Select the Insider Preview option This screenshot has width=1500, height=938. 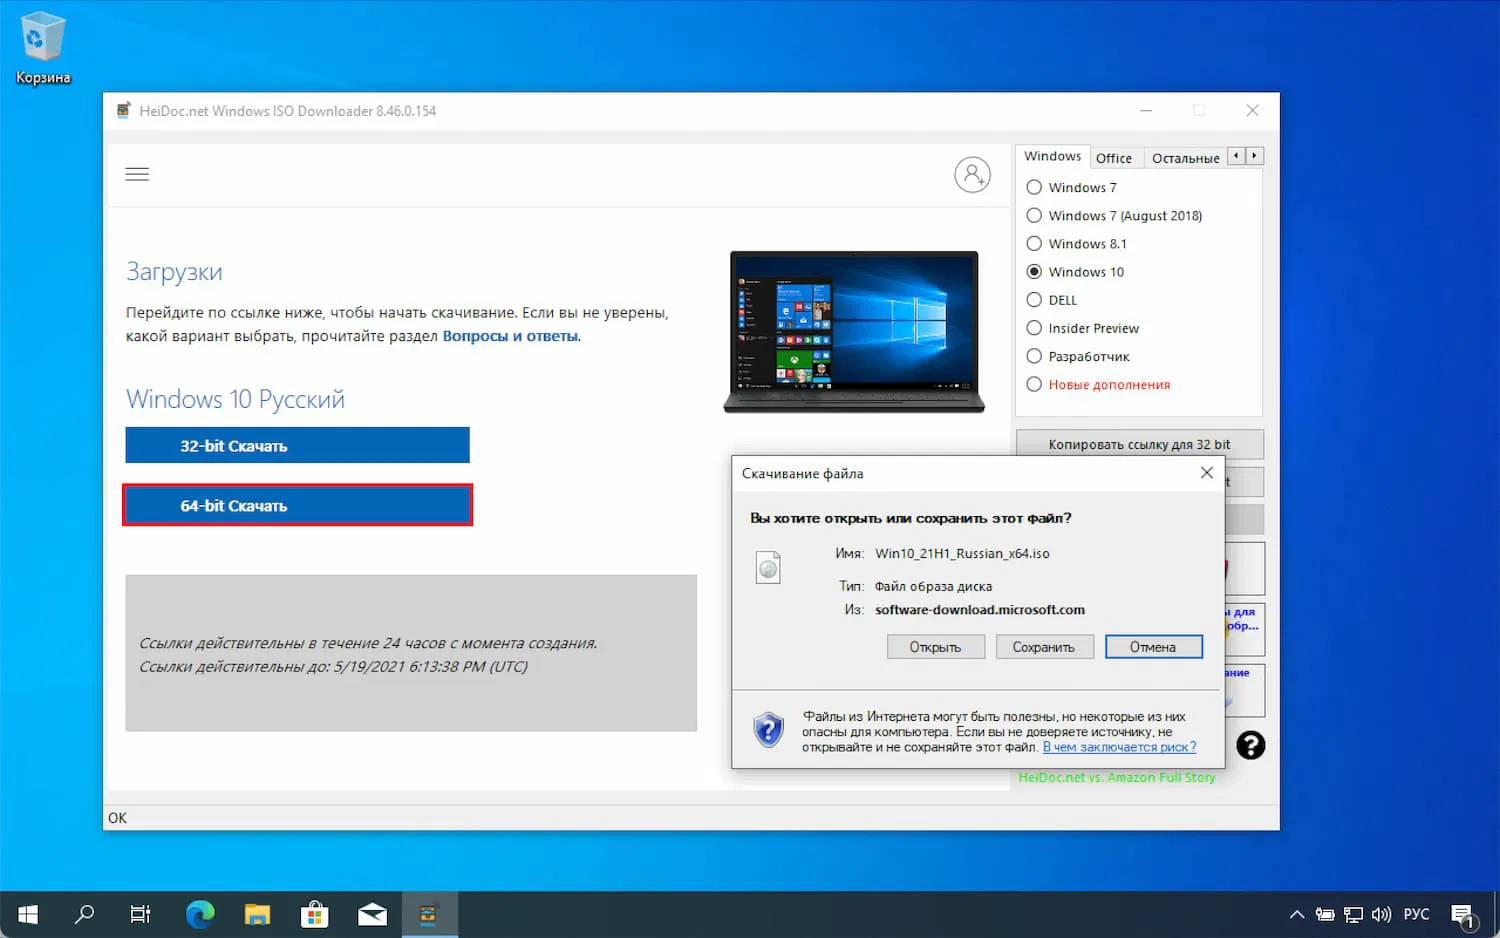click(x=1033, y=328)
